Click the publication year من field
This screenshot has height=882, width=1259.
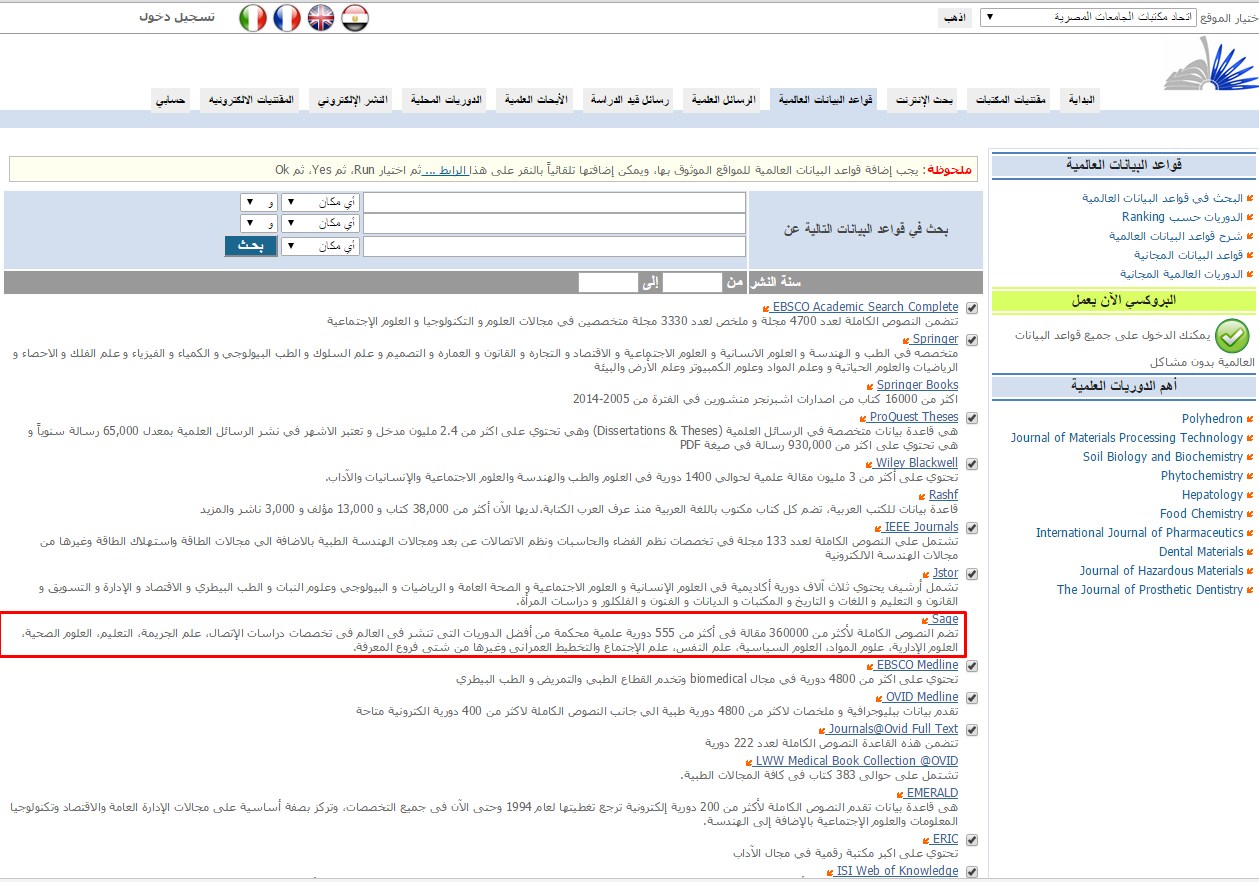(x=693, y=283)
